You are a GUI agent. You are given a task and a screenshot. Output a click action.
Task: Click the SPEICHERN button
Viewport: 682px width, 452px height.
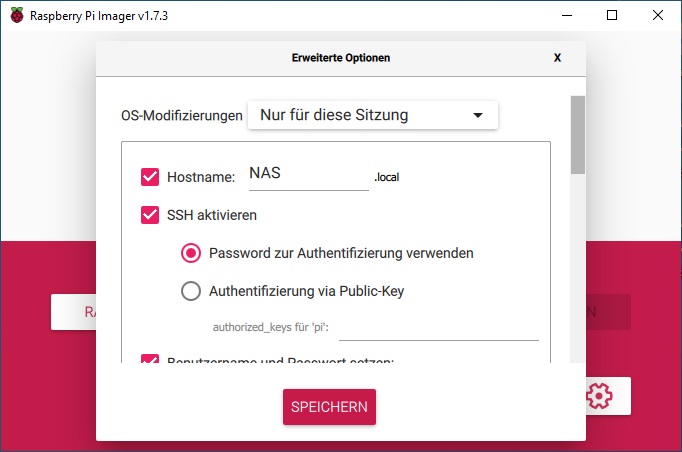(x=329, y=407)
